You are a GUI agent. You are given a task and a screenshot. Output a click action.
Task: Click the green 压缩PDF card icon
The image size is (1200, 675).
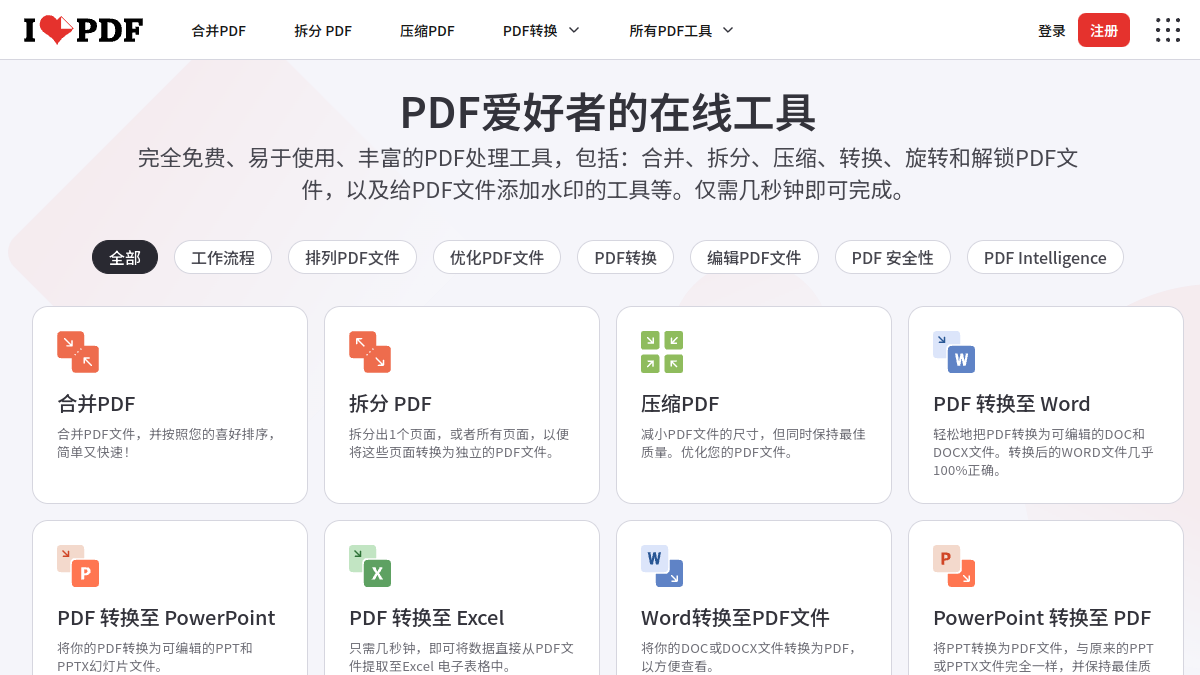[x=662, y=352]
